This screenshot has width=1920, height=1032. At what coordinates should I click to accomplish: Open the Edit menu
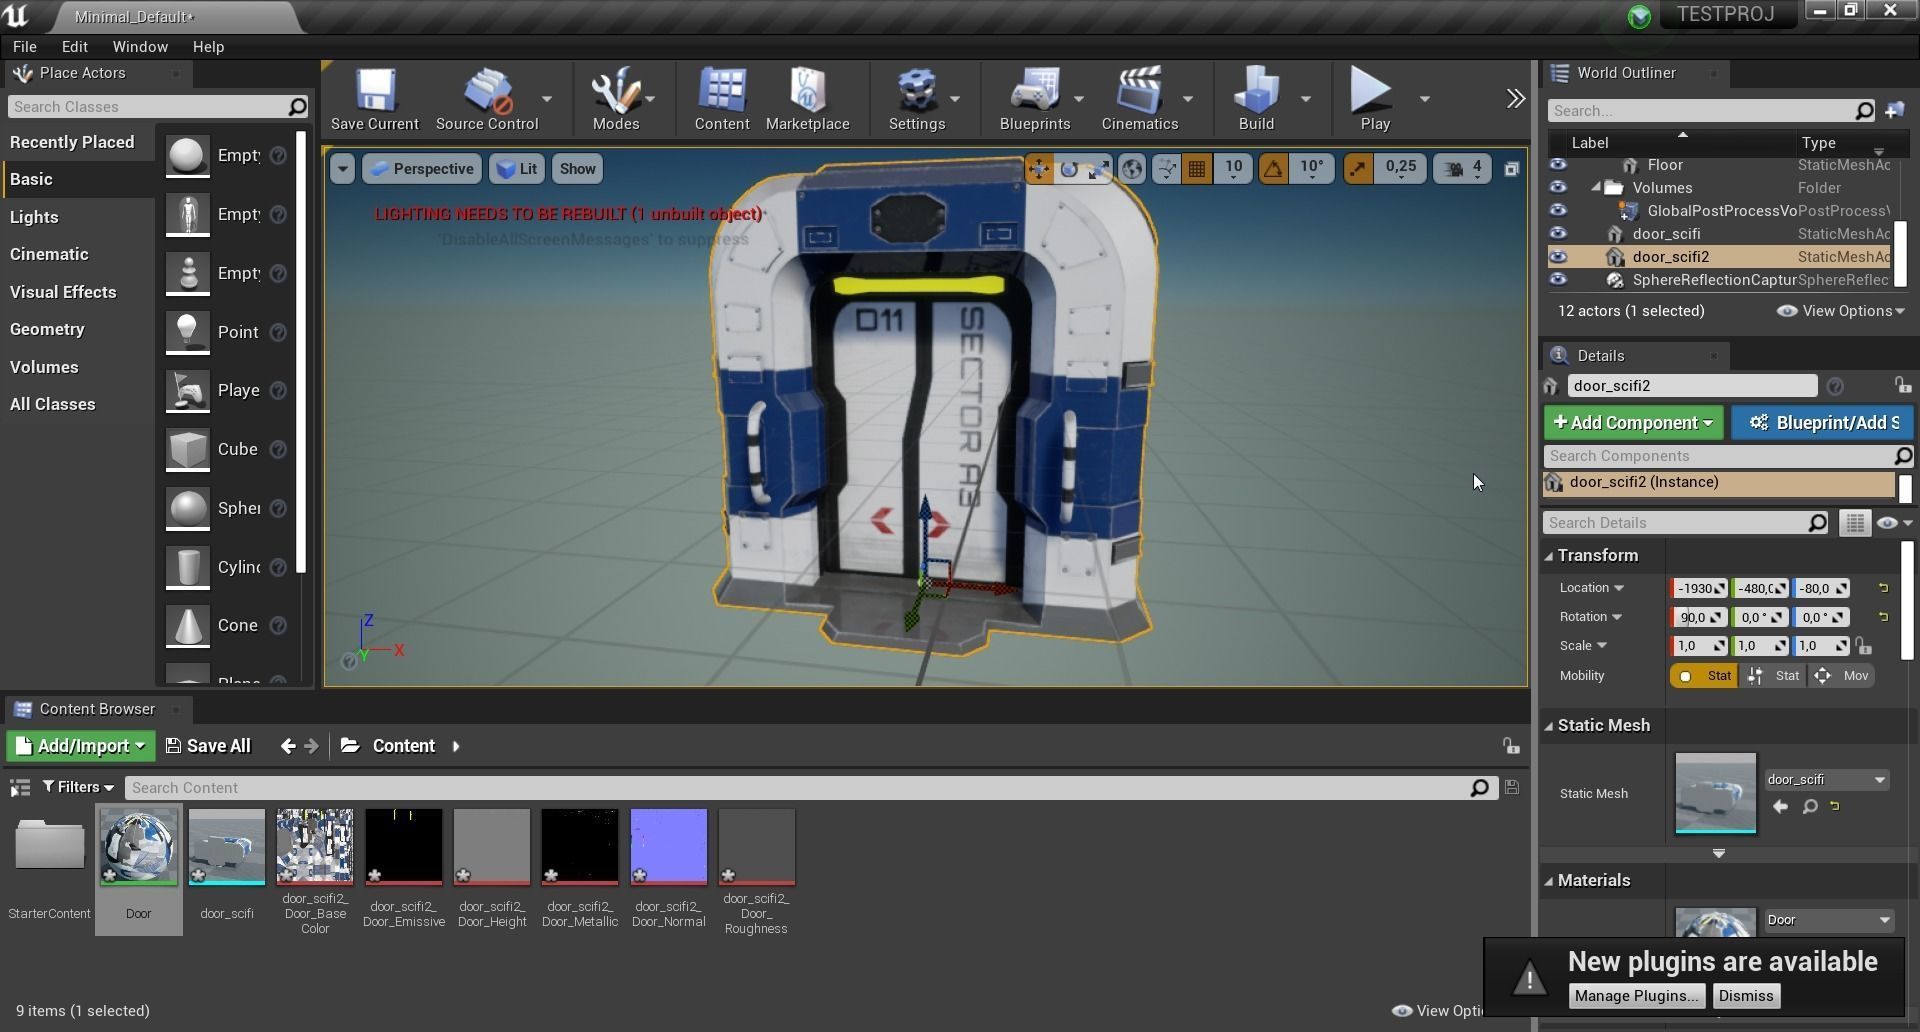[75, 47]
